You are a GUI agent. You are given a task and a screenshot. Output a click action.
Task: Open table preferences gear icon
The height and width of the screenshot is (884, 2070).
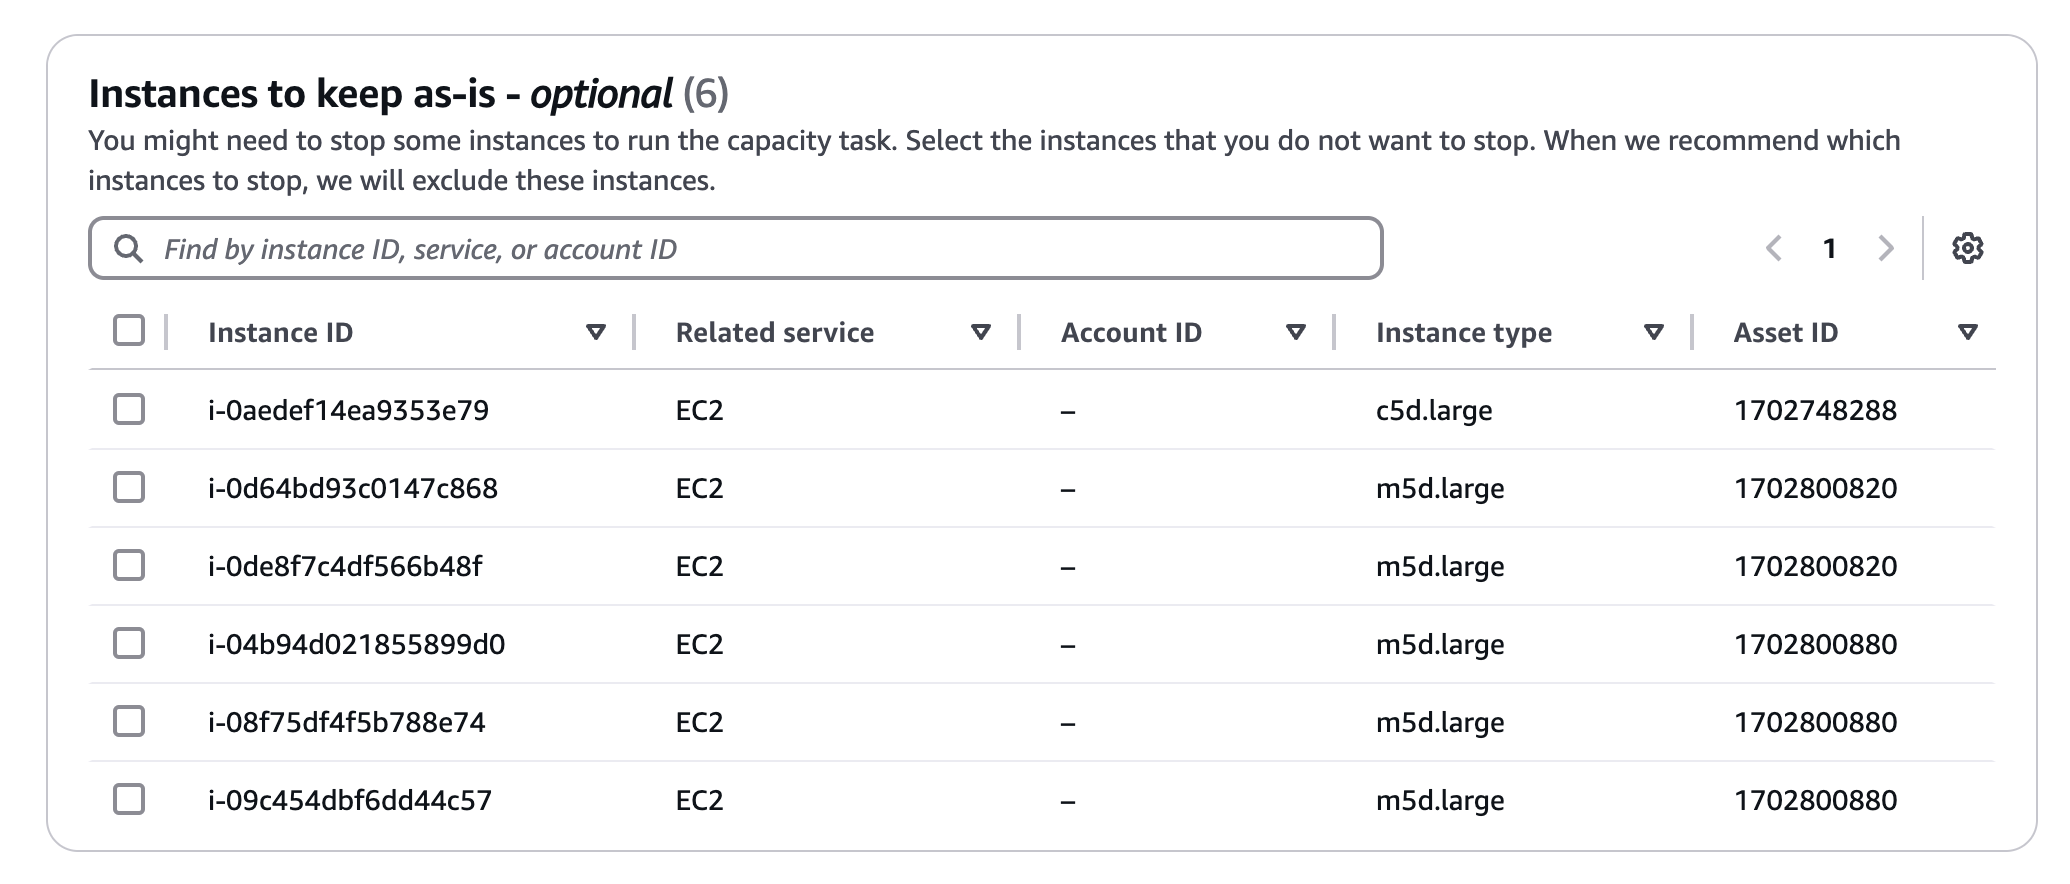(1967, 248)
